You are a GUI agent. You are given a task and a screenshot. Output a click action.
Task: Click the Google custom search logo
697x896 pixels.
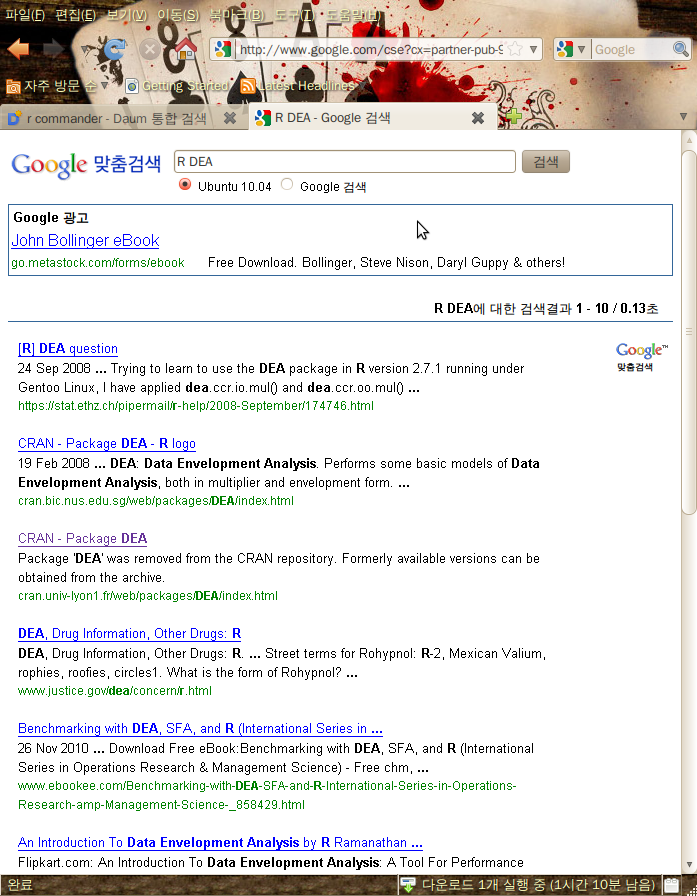(x=86, y=165)
